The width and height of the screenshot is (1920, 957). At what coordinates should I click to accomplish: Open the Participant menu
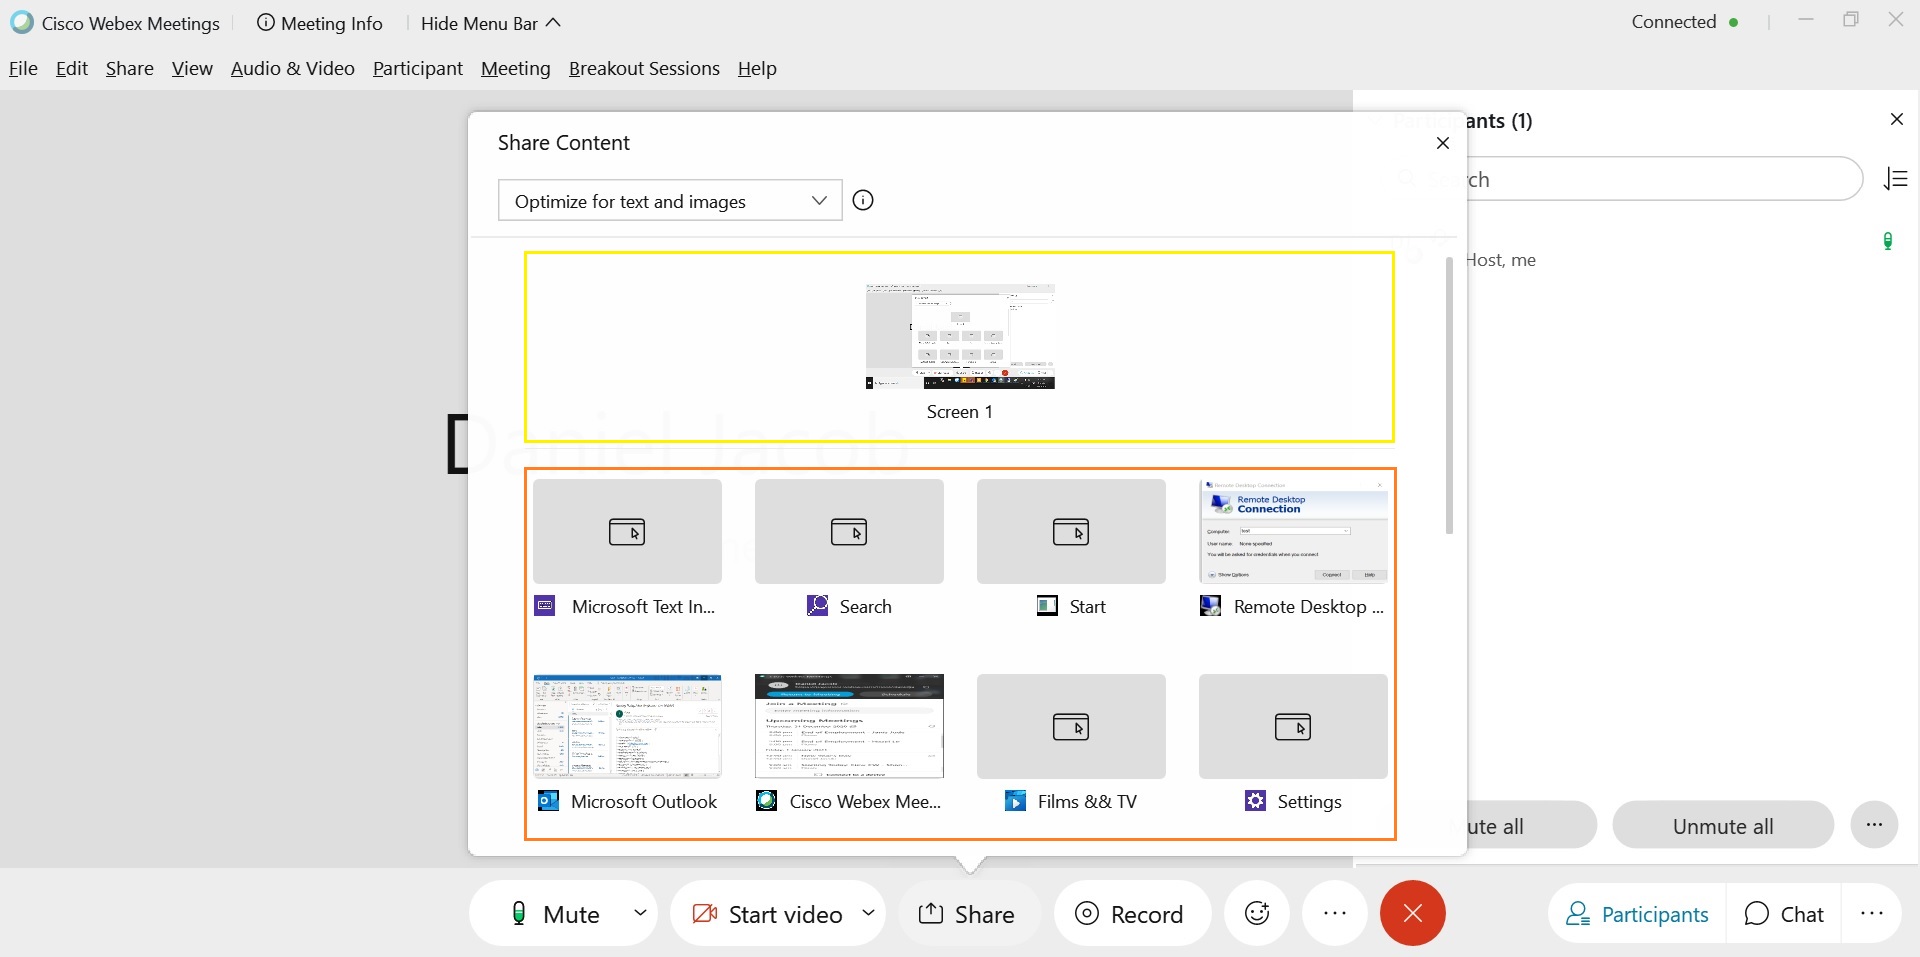[x=418, y=68]
